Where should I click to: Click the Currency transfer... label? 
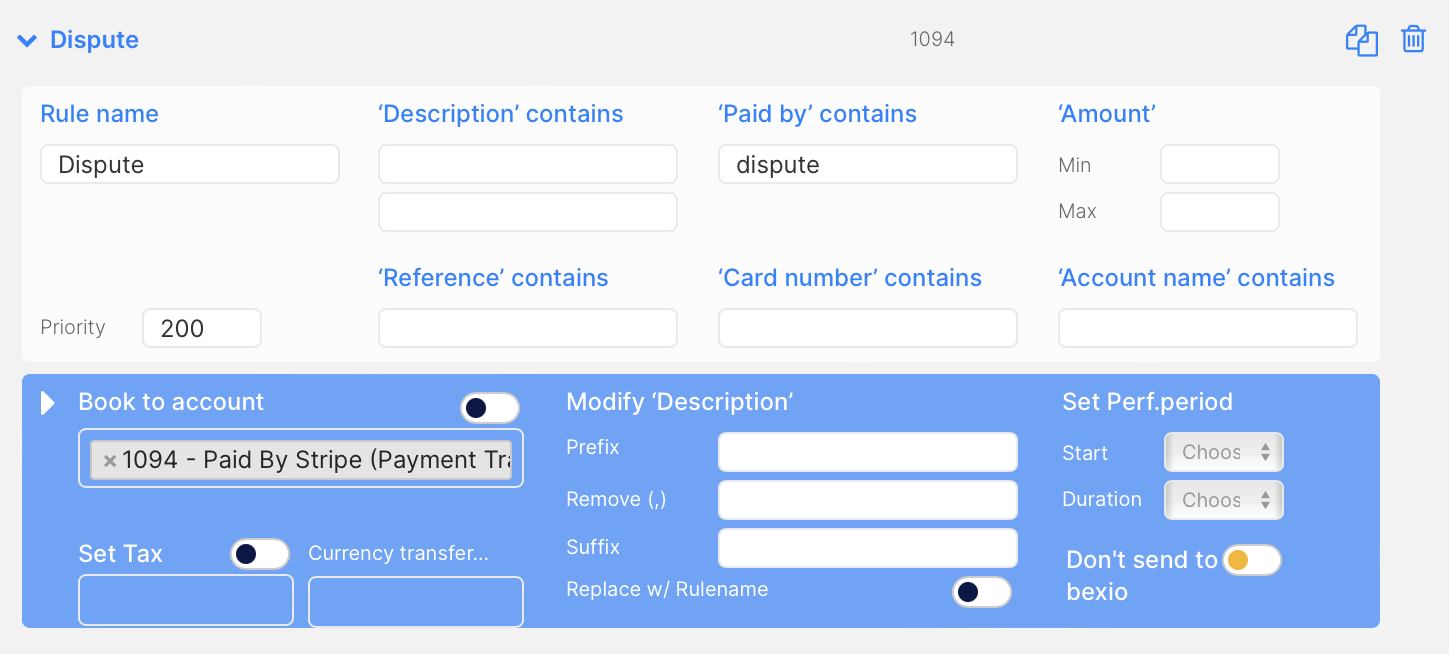(x=399, y=553)
